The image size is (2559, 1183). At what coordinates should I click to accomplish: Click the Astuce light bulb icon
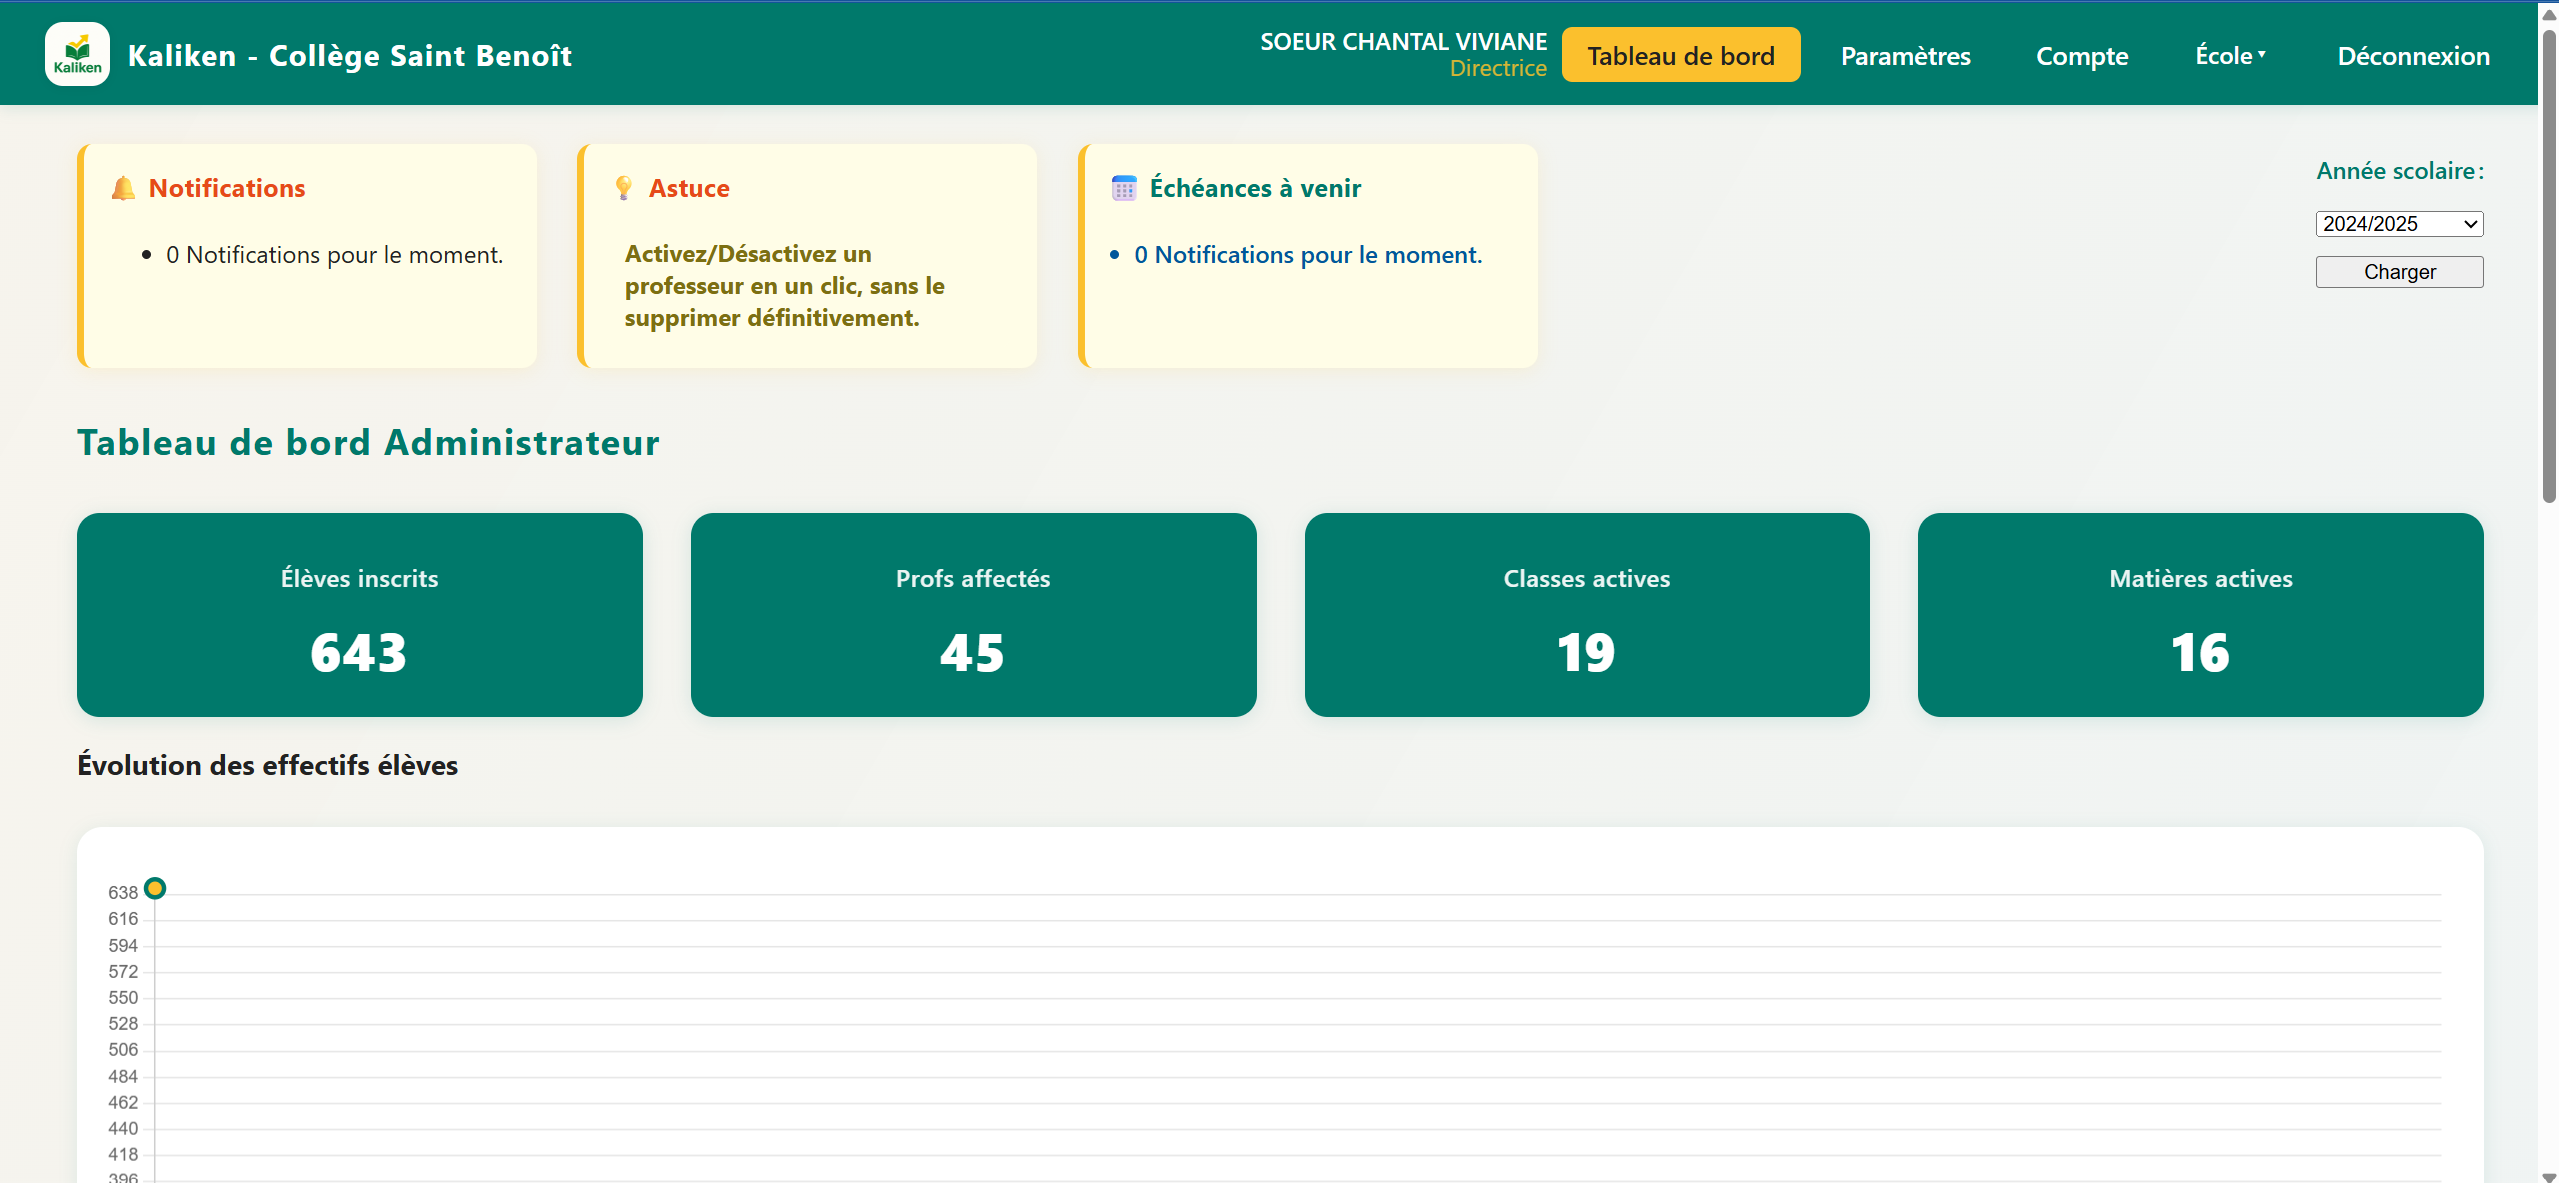[x=624, y=188]
